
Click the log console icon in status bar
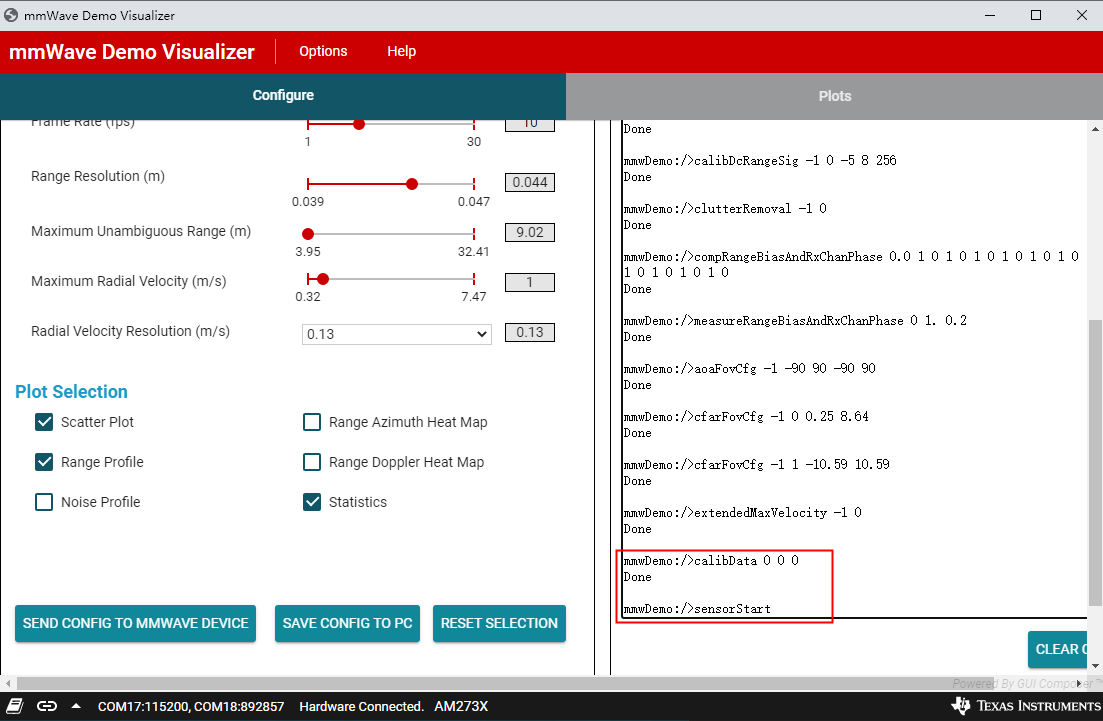[x=15, y=706]
